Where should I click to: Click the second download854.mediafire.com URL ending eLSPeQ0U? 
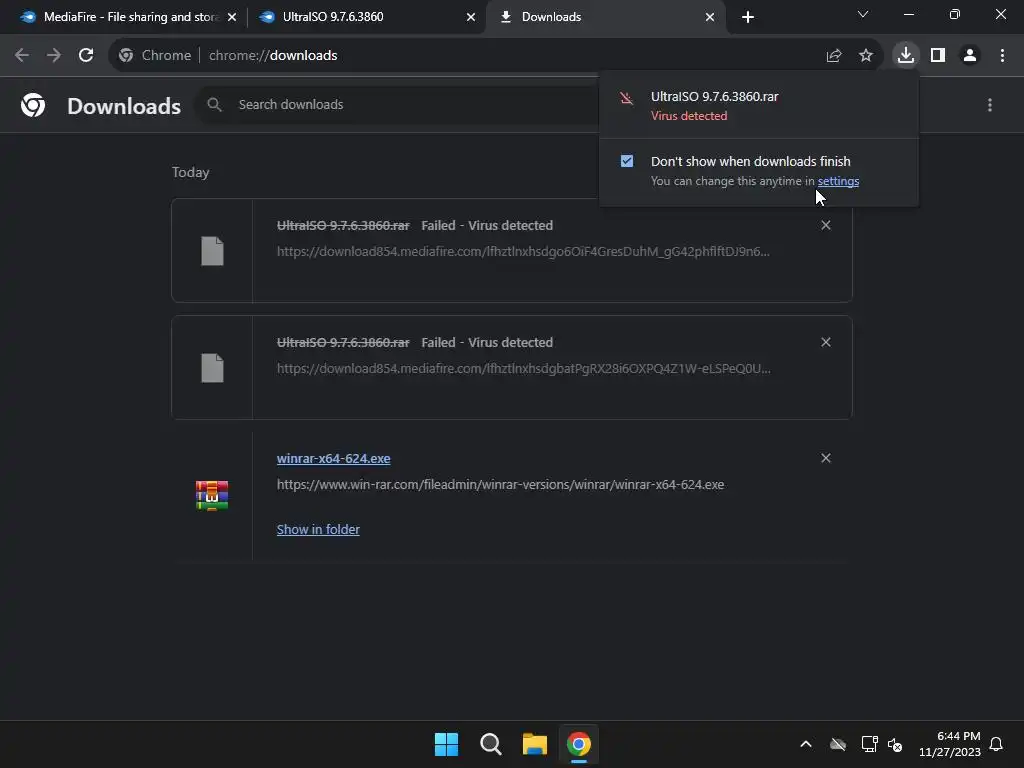524,368
